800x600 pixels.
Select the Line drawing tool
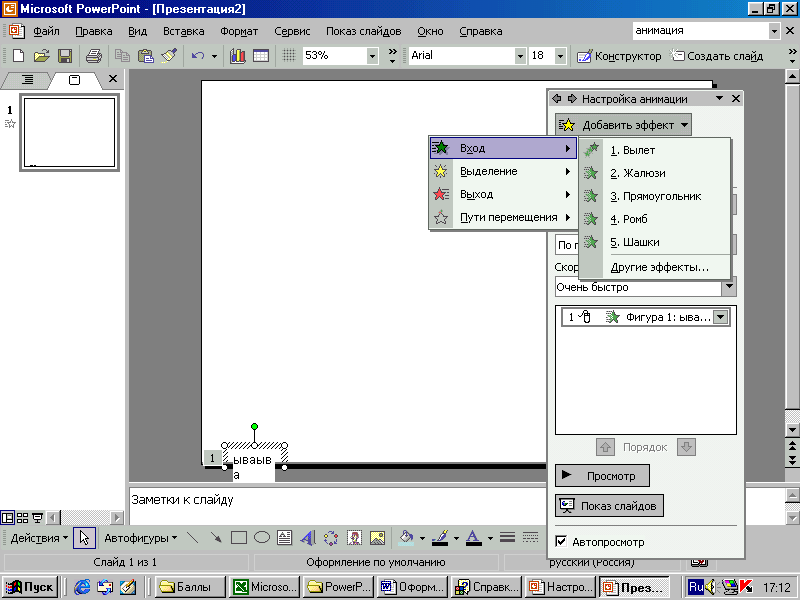[x=193, y=538]
